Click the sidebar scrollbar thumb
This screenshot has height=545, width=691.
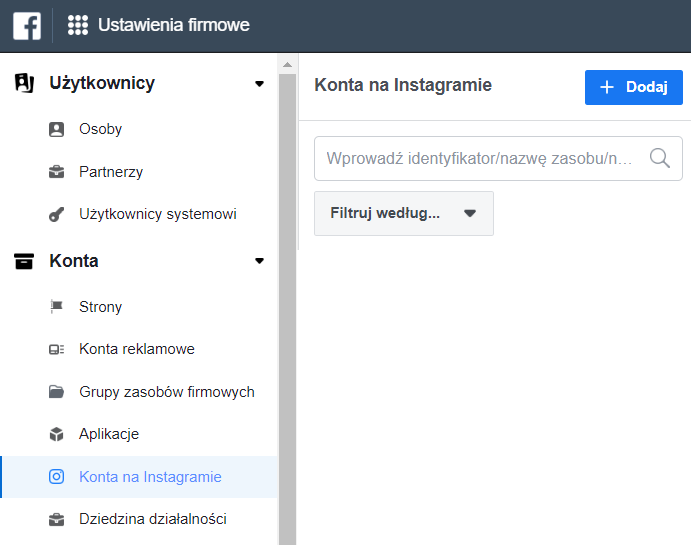tap(287, 308)
